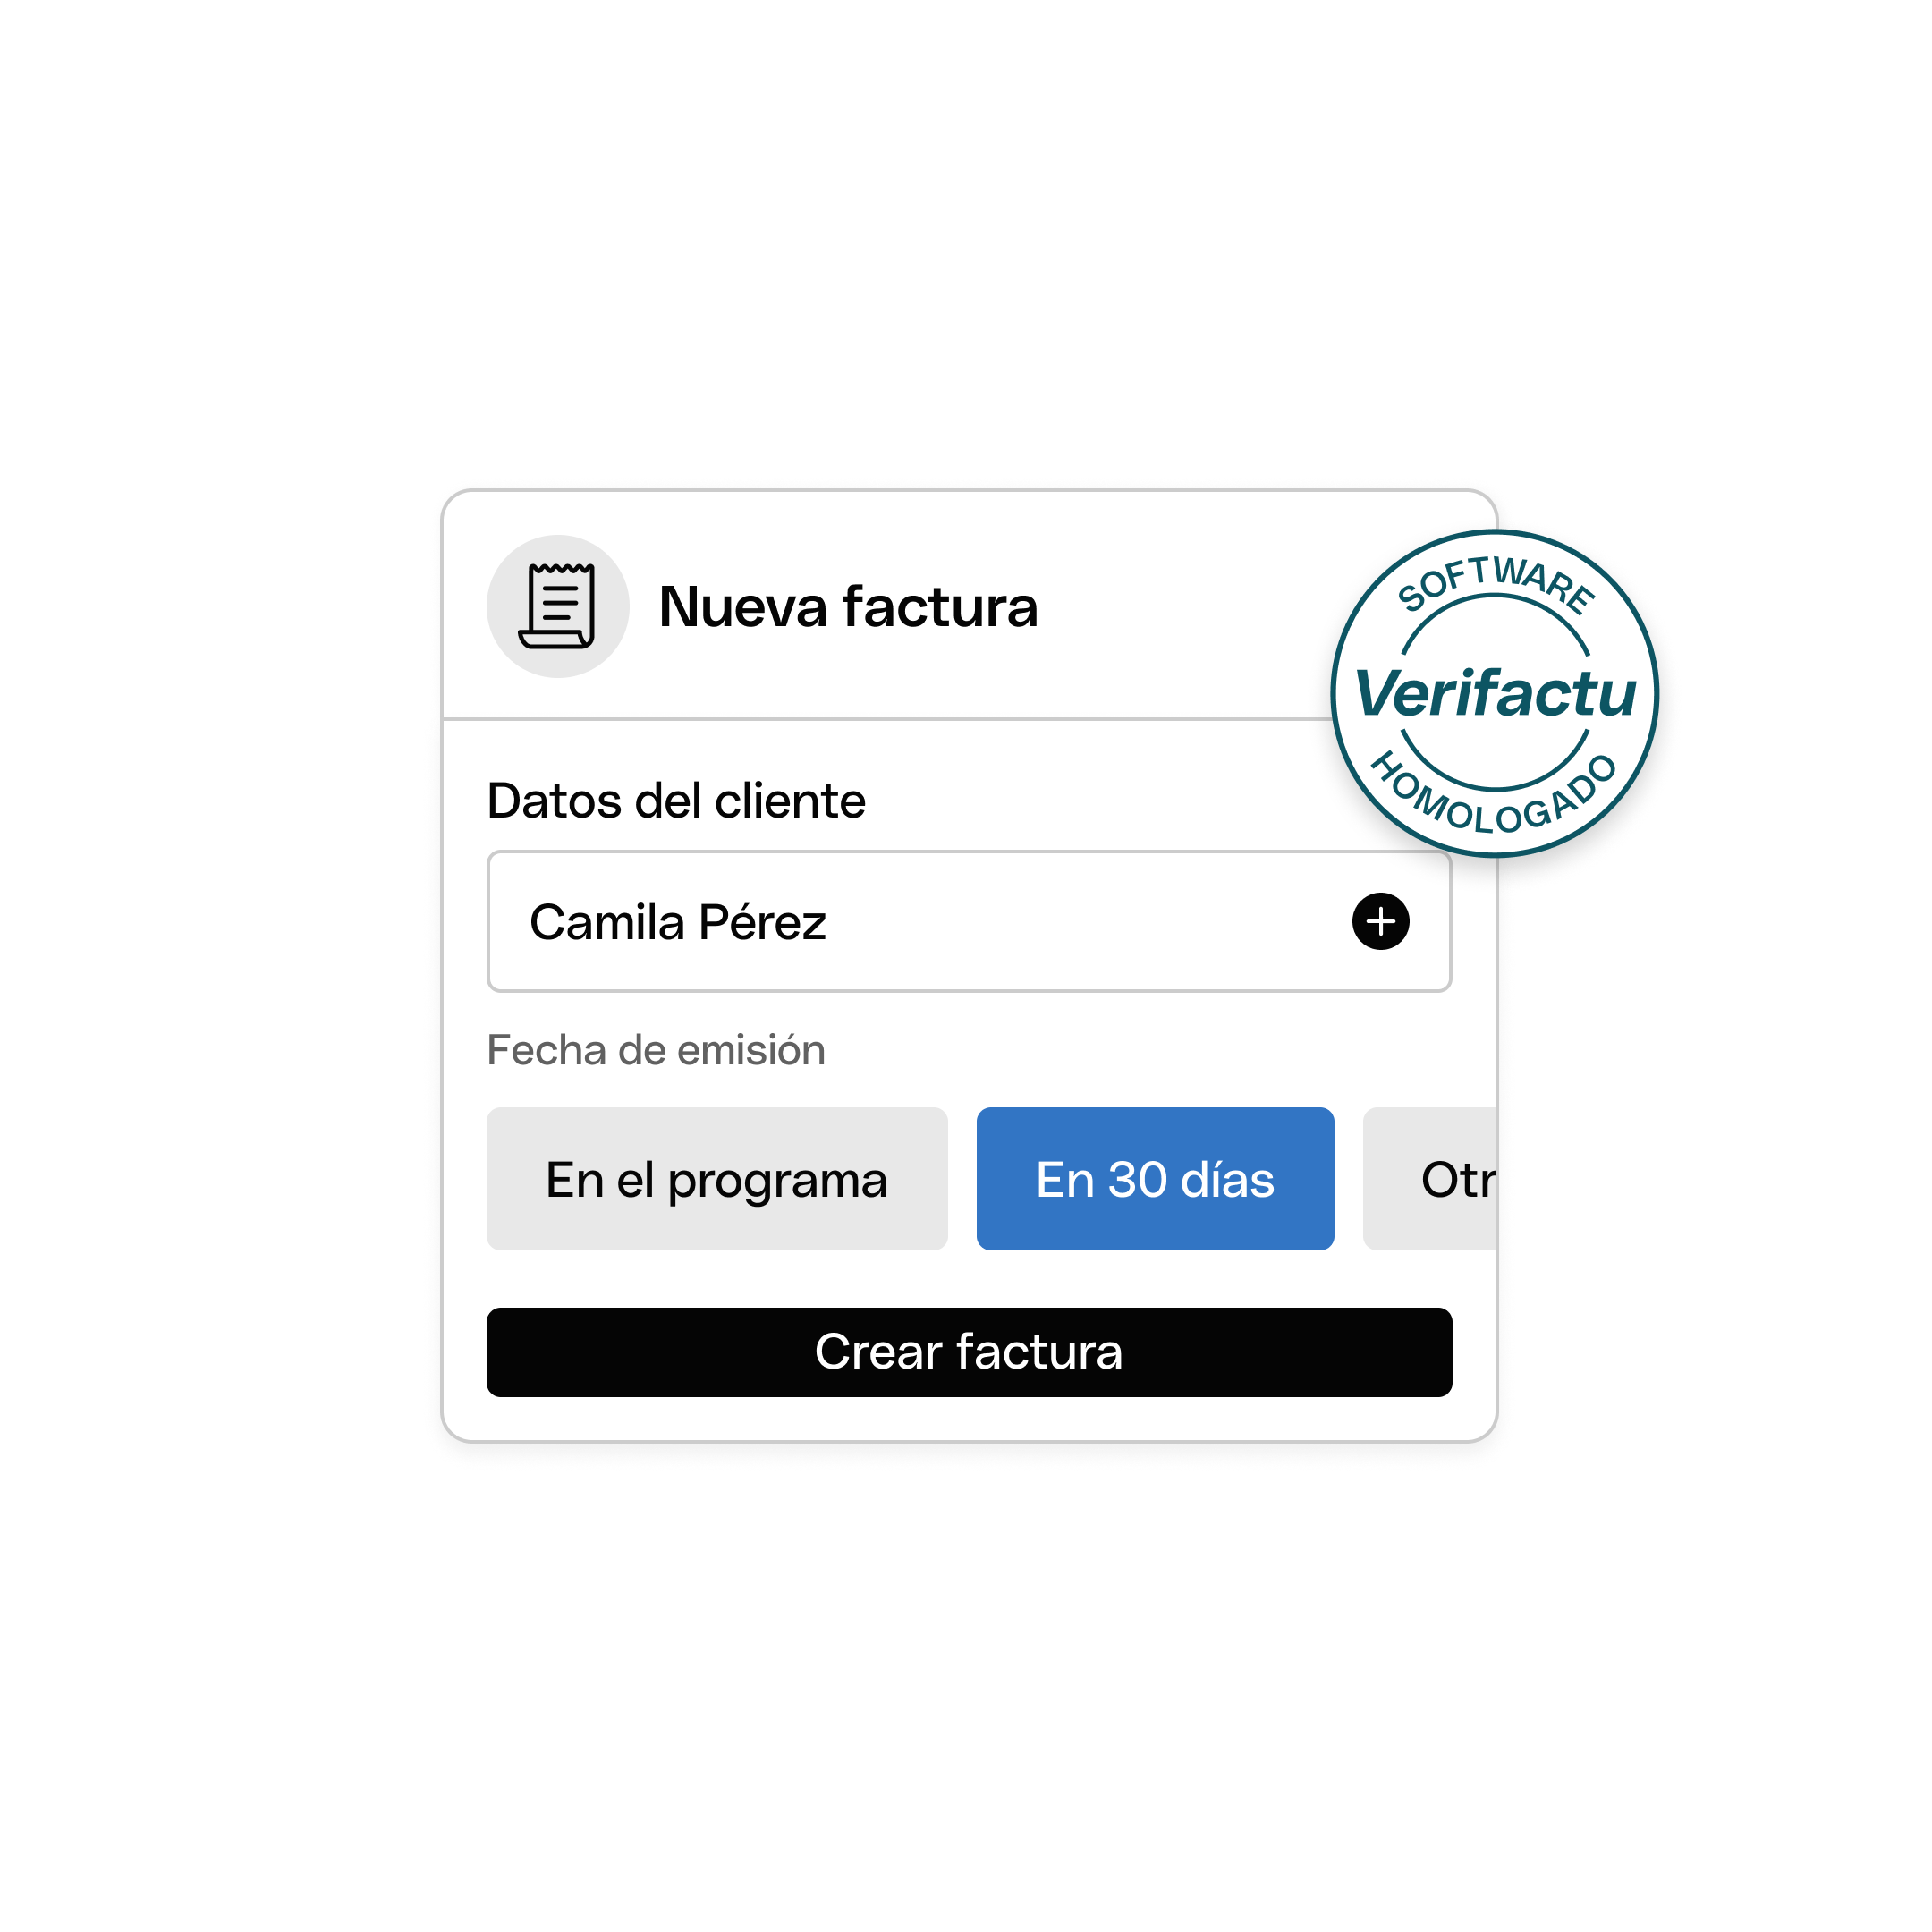1932x1932 pixels.
Task: Click the blue highlighted date option
Action: click(x=1155, y=1179)
